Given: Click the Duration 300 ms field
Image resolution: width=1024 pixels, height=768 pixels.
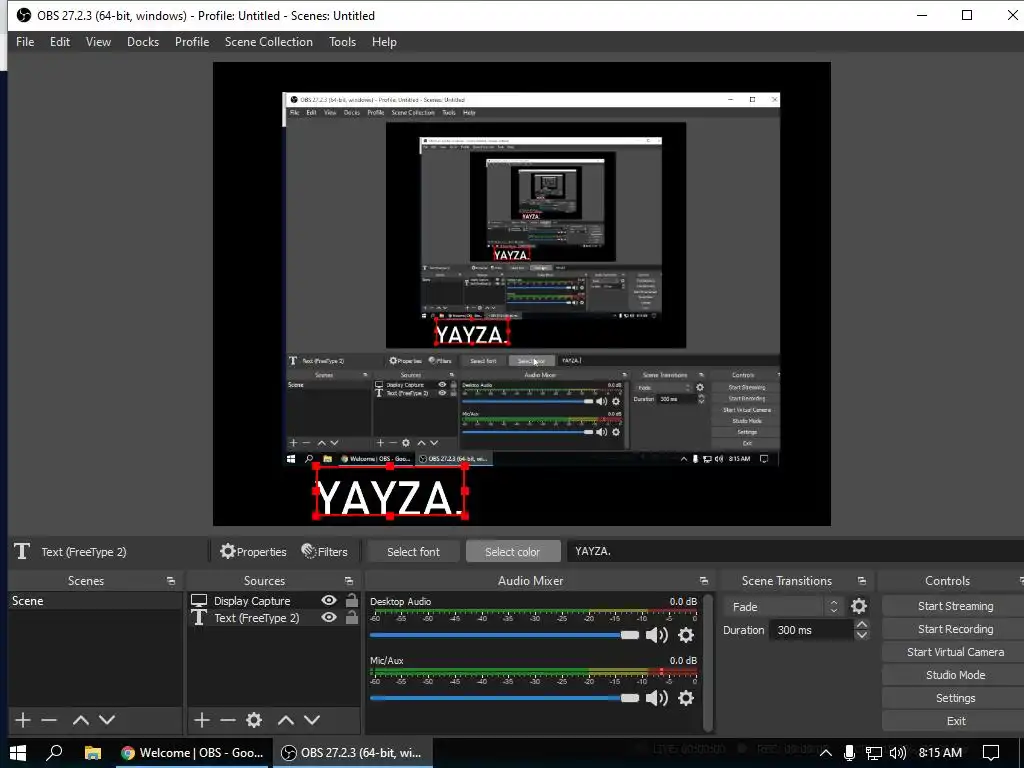Looking at the screenshot, I should coord(810,630).
